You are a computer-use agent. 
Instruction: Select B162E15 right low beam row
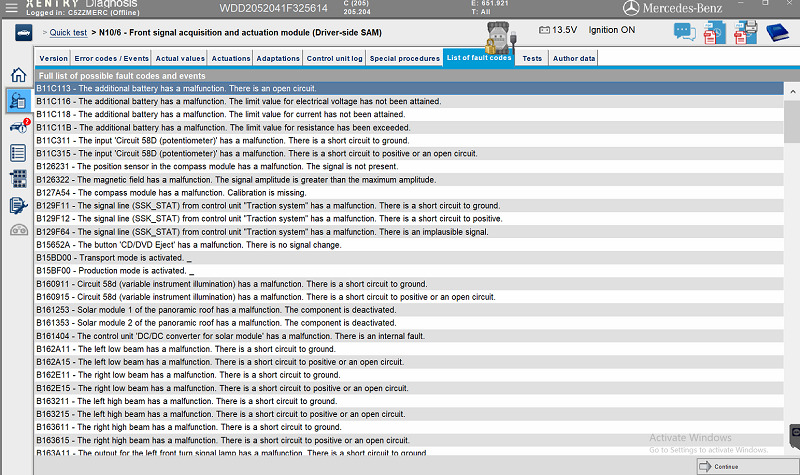pyautogui.click(x=409, y=388)
